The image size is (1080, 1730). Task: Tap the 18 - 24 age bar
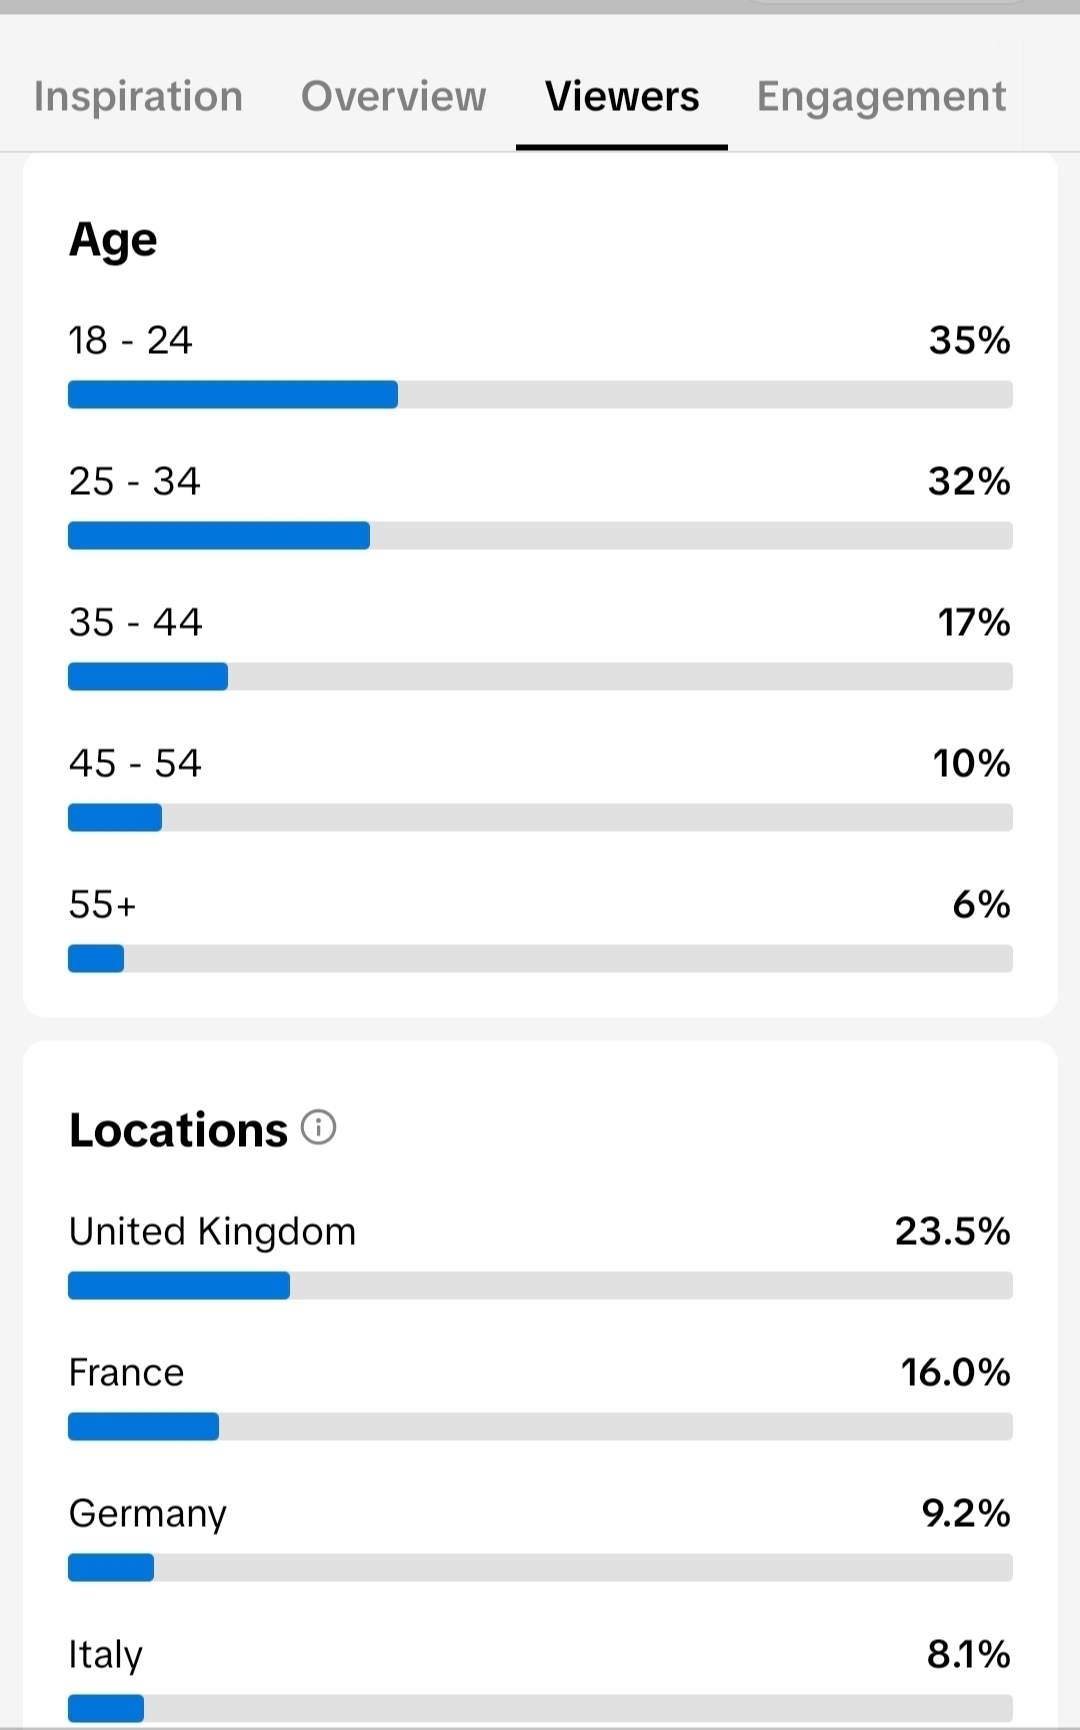pyautogui.click(x=540, y=394)
